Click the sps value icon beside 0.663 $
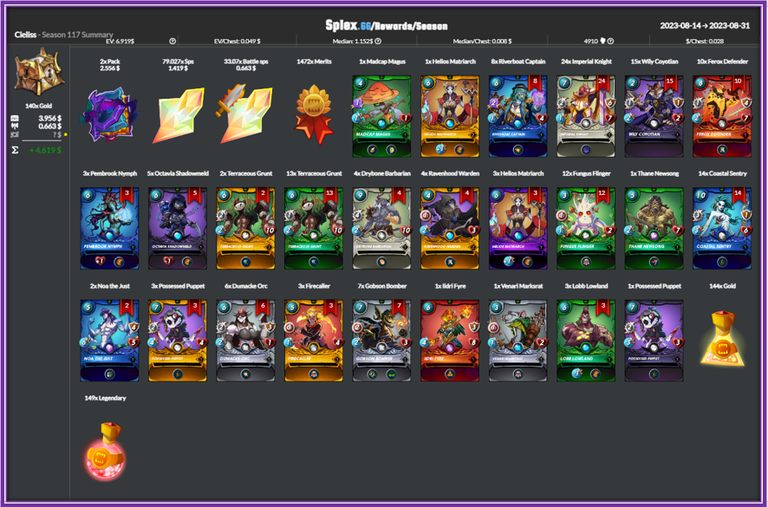 coord(15,126)
